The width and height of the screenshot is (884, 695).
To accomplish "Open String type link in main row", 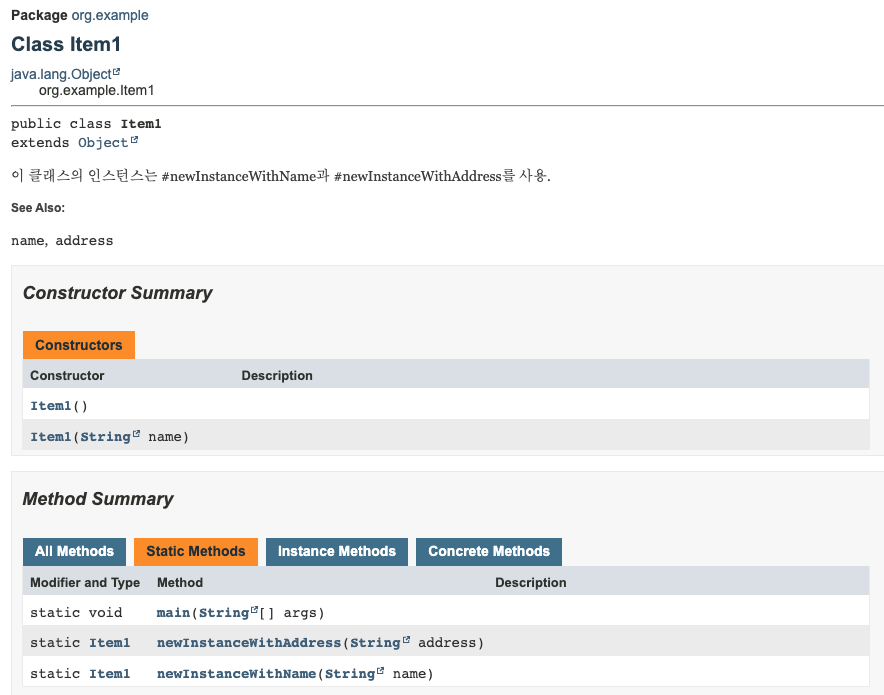I will [224, 613].
